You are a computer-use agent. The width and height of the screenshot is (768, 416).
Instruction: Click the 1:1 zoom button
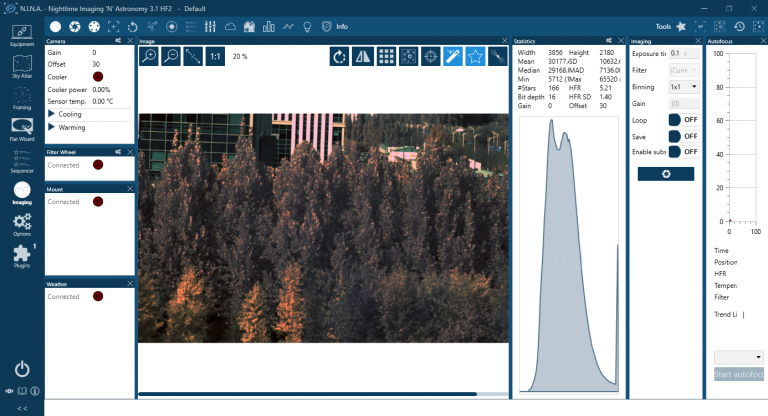[x=215, y=56]
